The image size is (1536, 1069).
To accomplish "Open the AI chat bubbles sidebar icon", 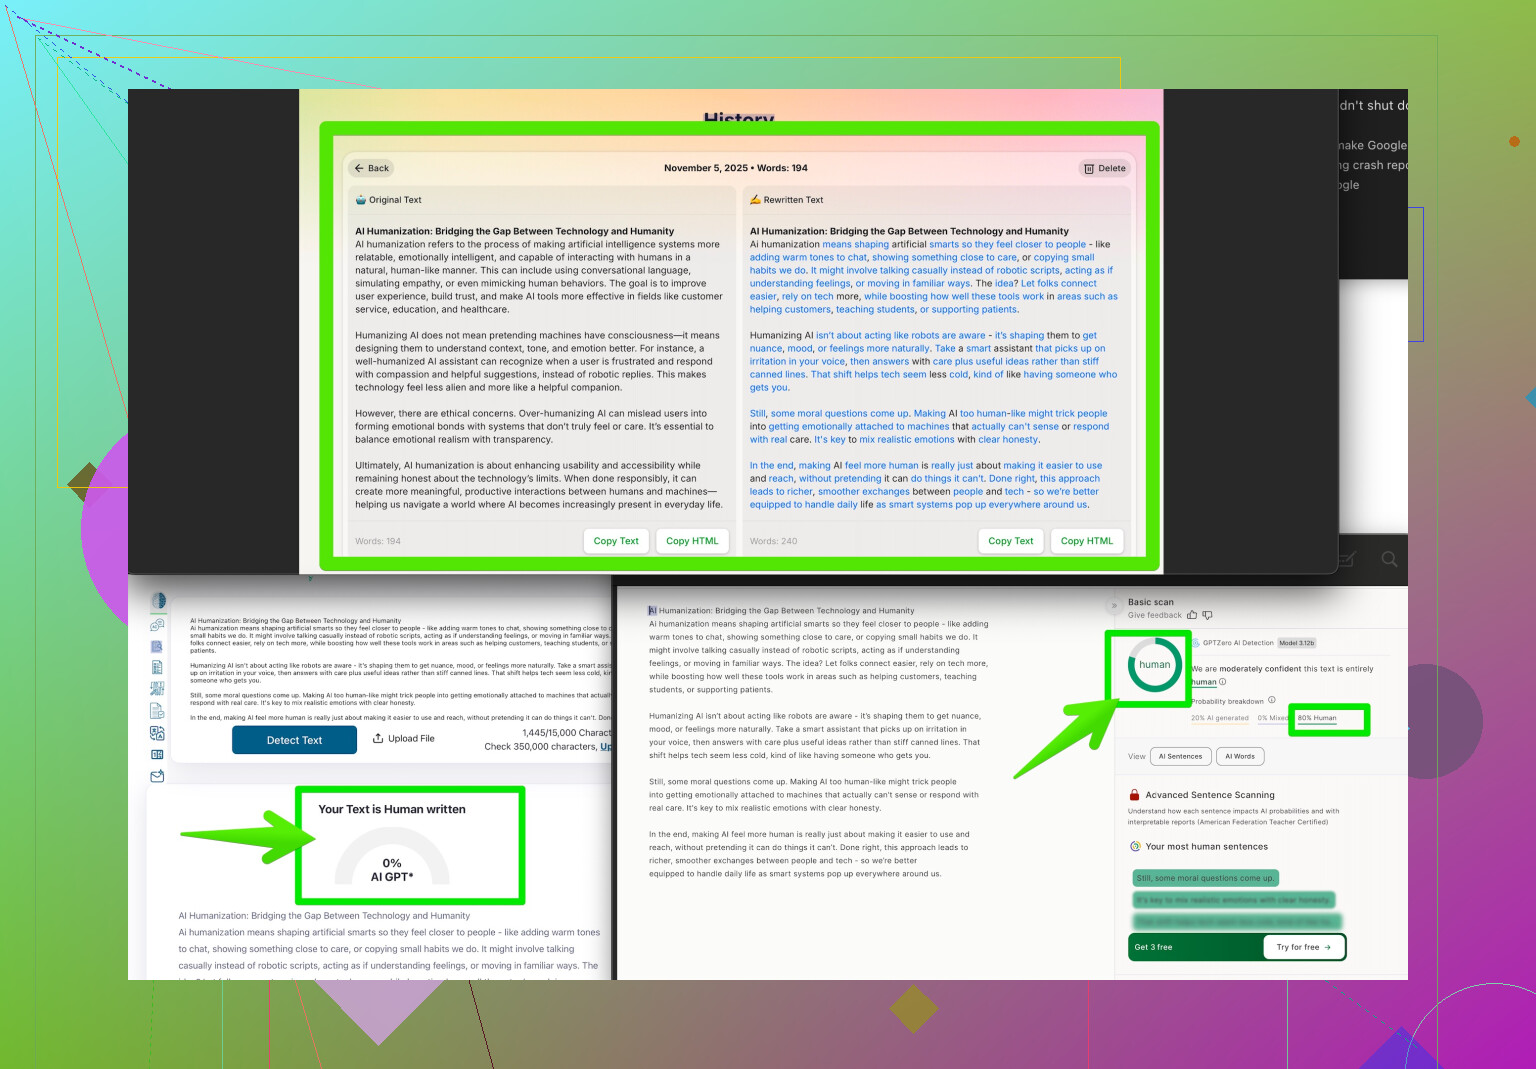I will 157,625.
